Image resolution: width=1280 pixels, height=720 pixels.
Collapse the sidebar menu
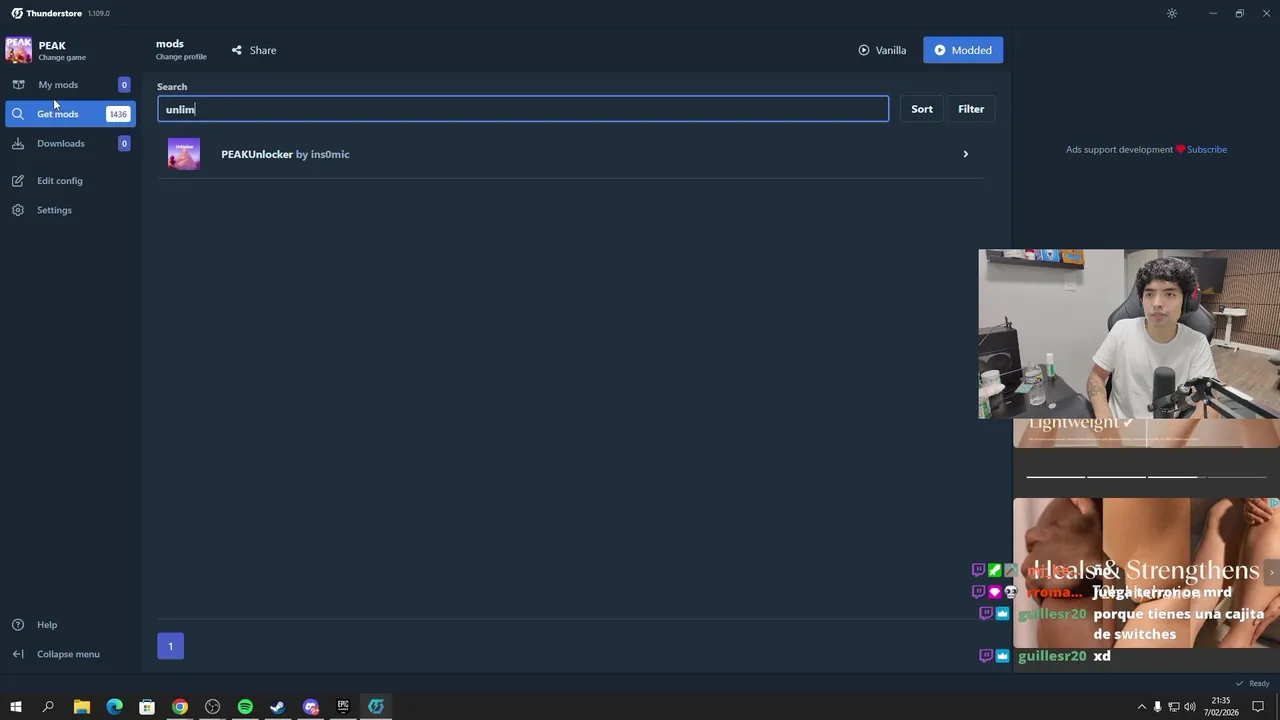(68, 654)
